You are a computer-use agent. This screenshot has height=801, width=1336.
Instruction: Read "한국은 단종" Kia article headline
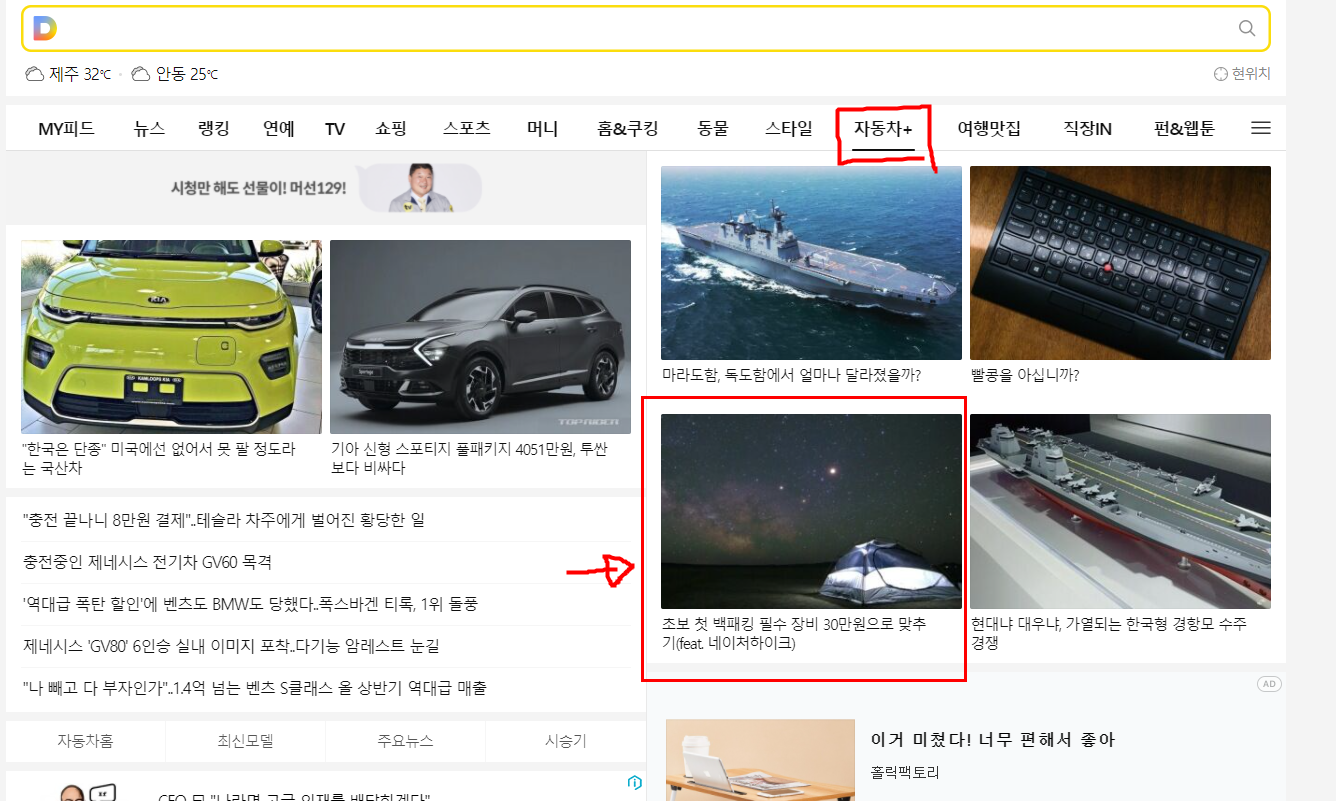pos(158,458)
